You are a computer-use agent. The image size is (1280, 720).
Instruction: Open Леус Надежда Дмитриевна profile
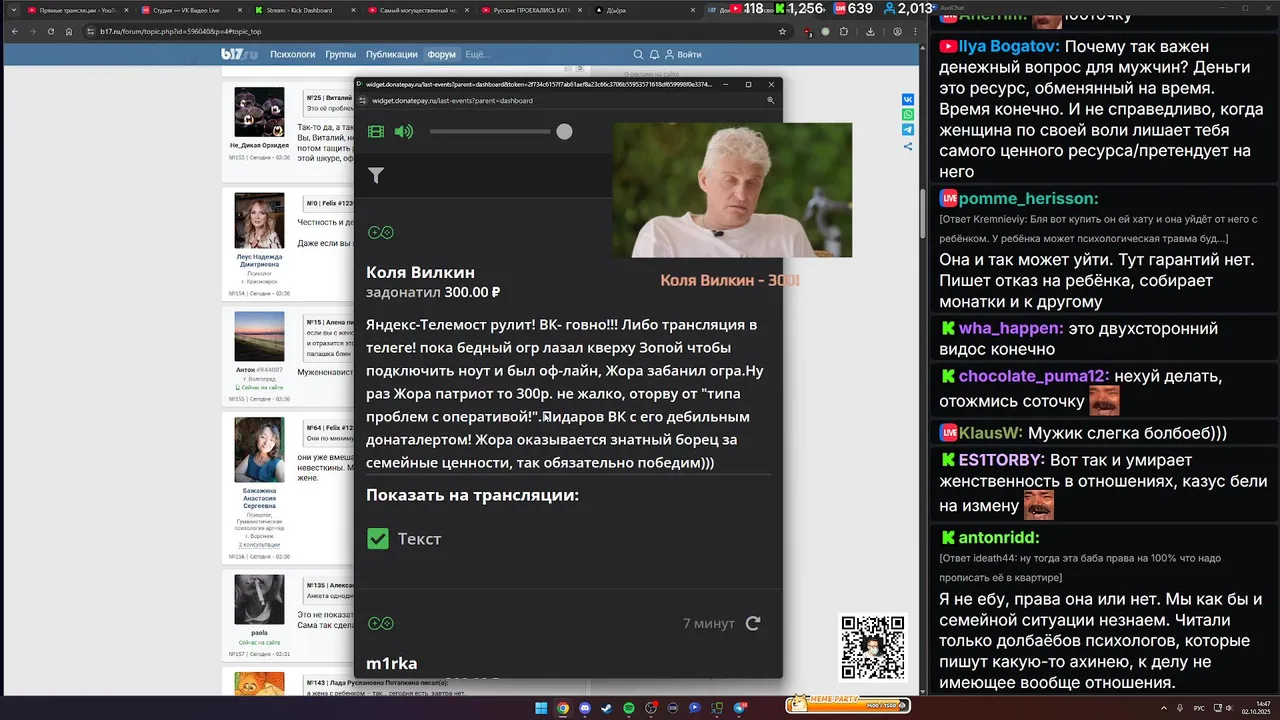pos(259,260)
